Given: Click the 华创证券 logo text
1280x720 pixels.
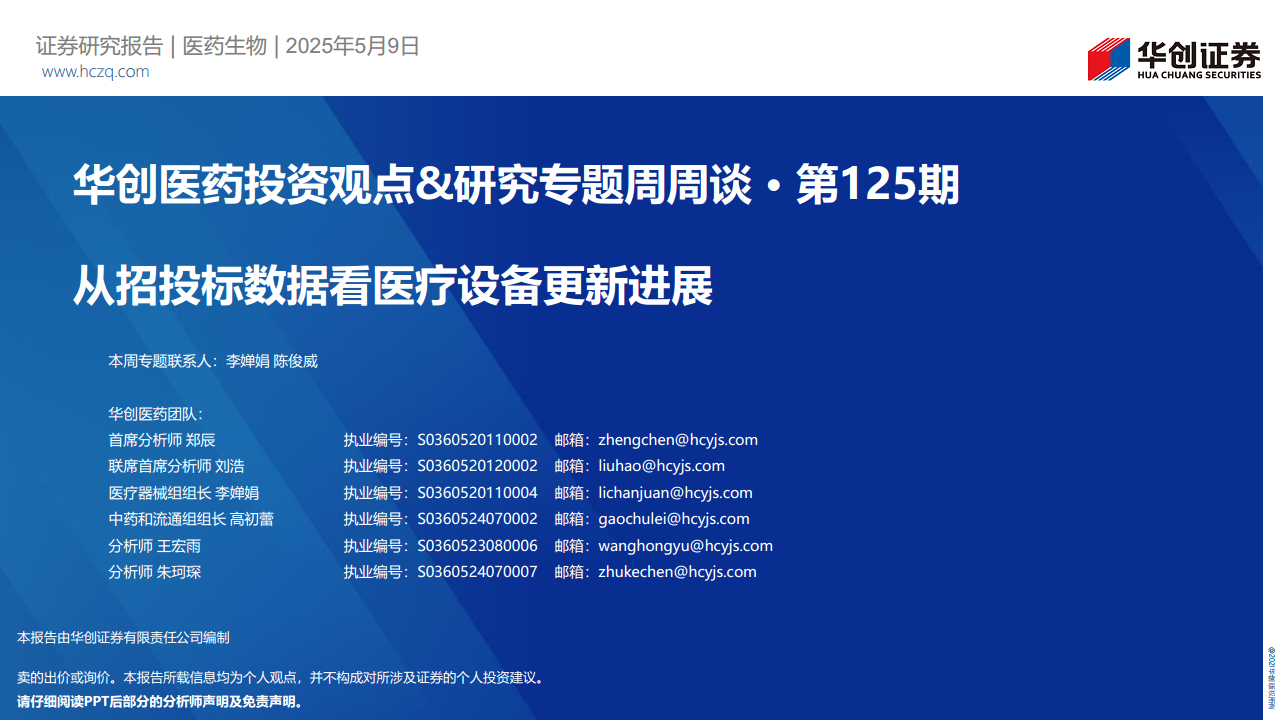Looking at the screenshot, I should [x=1199, y=53].
